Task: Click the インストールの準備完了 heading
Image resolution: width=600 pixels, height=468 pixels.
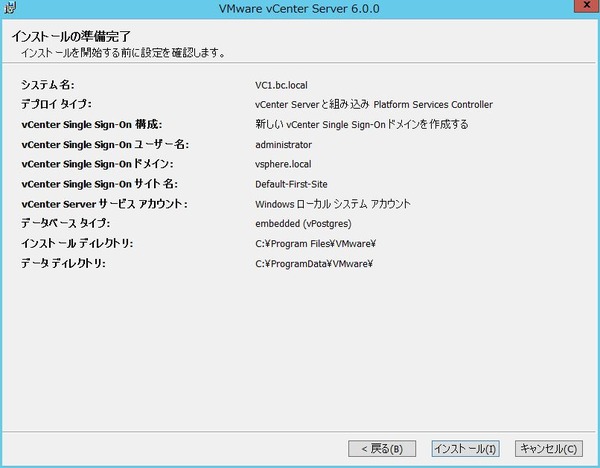Action: [71, 37]
